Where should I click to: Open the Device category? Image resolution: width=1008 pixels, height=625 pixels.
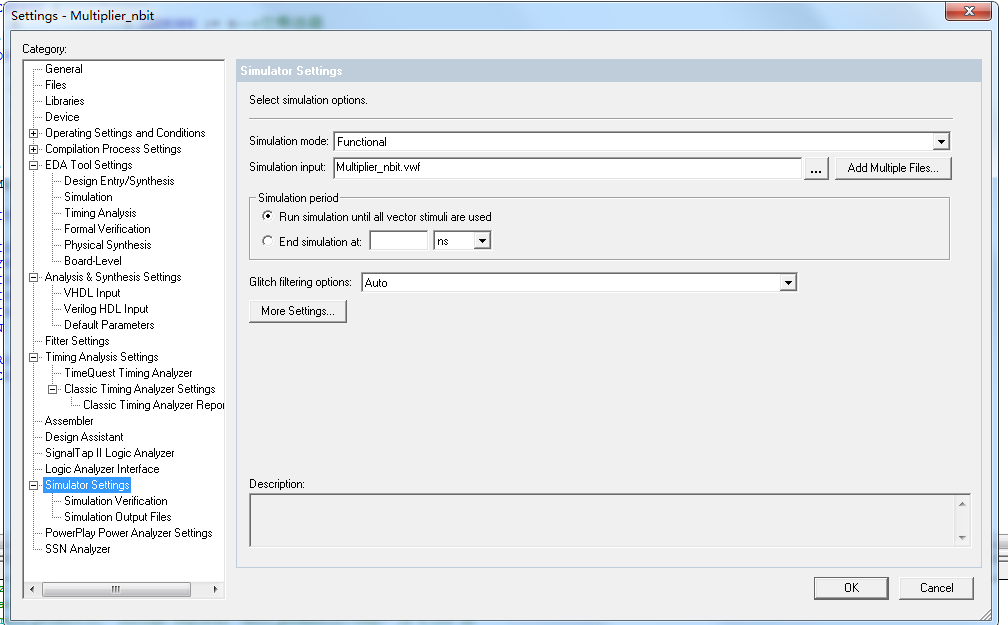click(62, 117)
